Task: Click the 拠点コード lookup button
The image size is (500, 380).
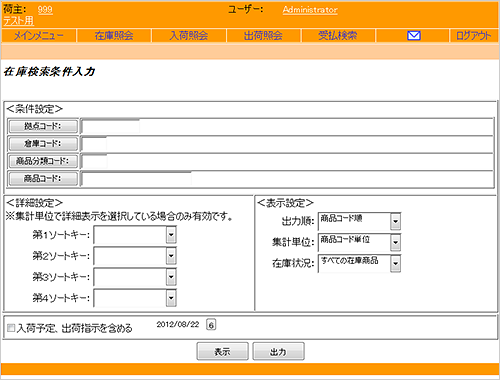Action: [x=43, y=126]
